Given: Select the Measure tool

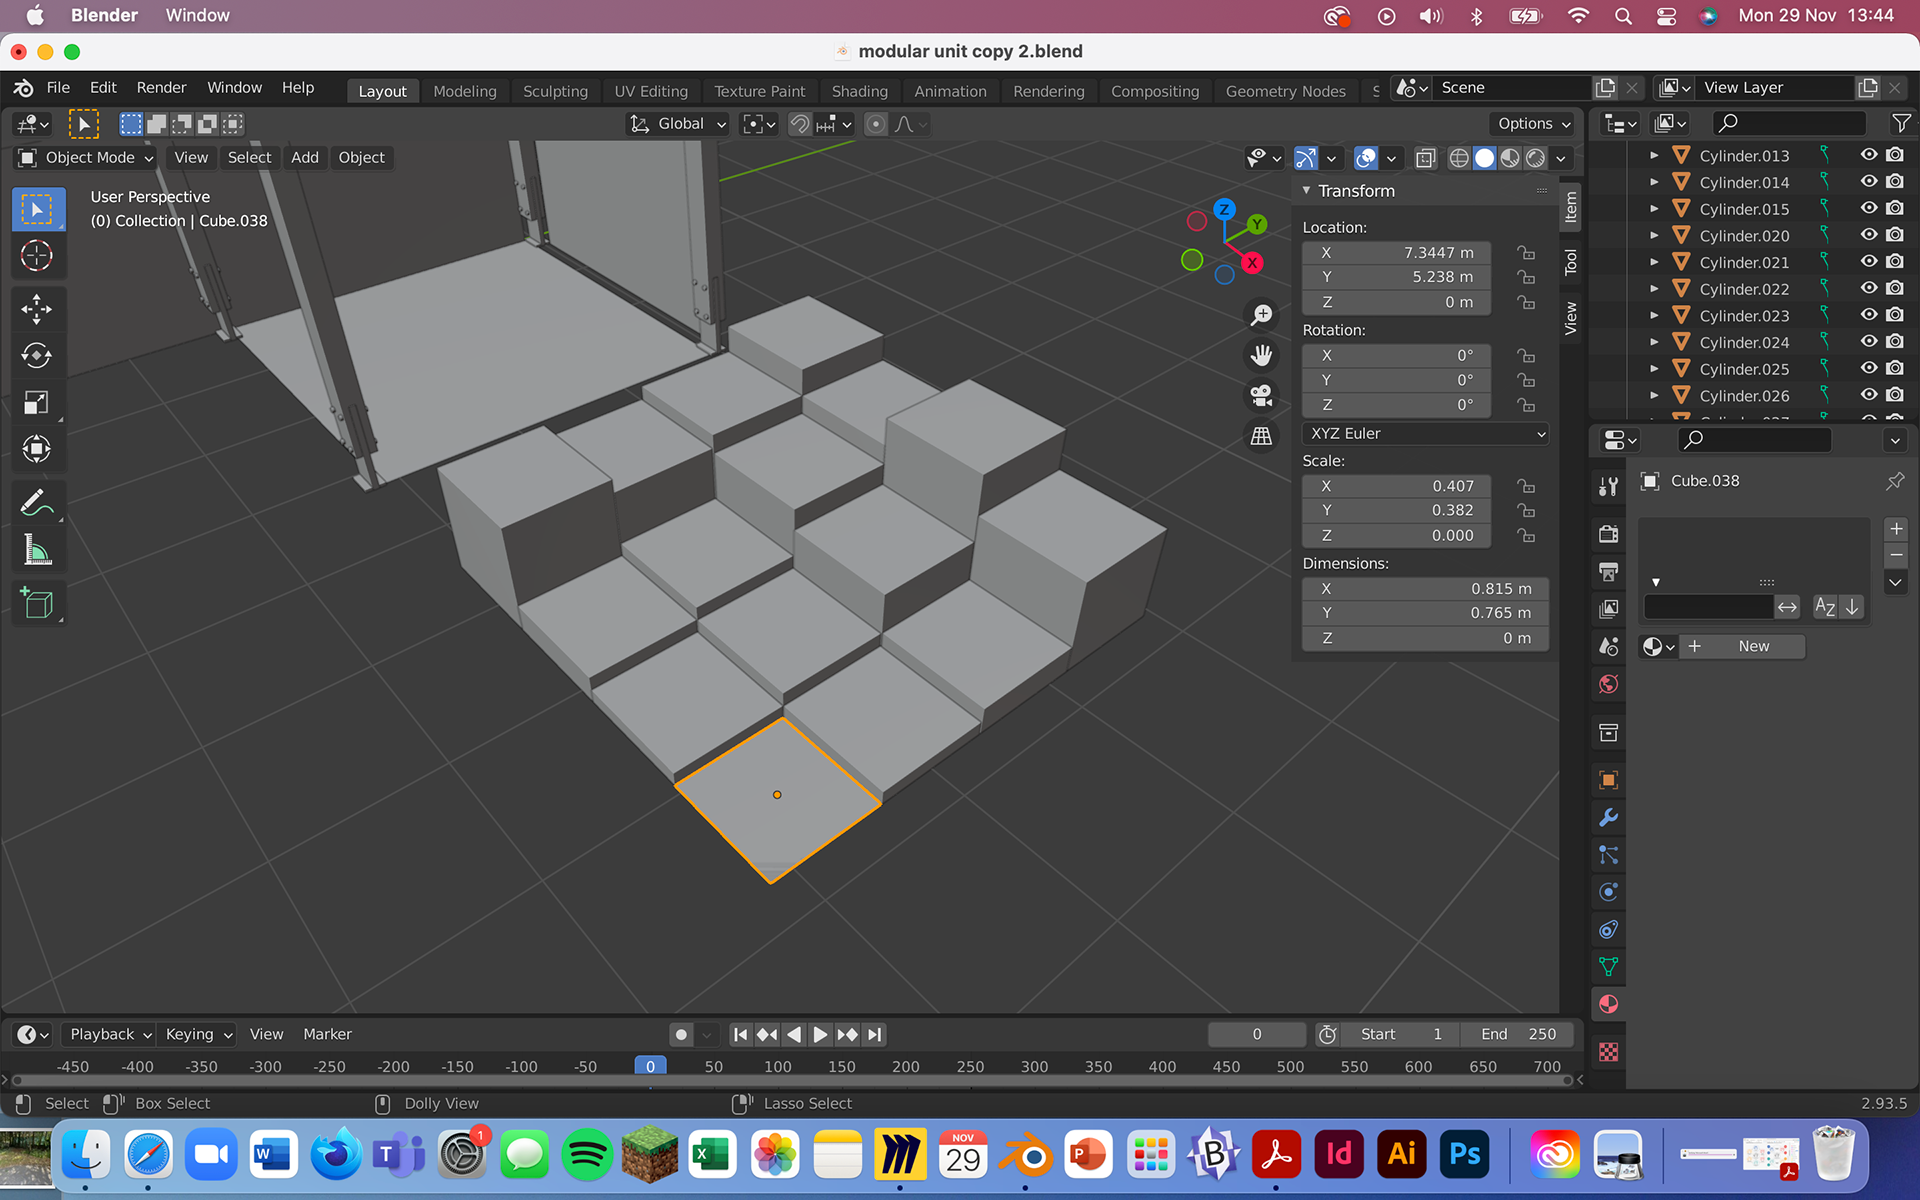Looking at the screenshot, I should pos(37,551).
